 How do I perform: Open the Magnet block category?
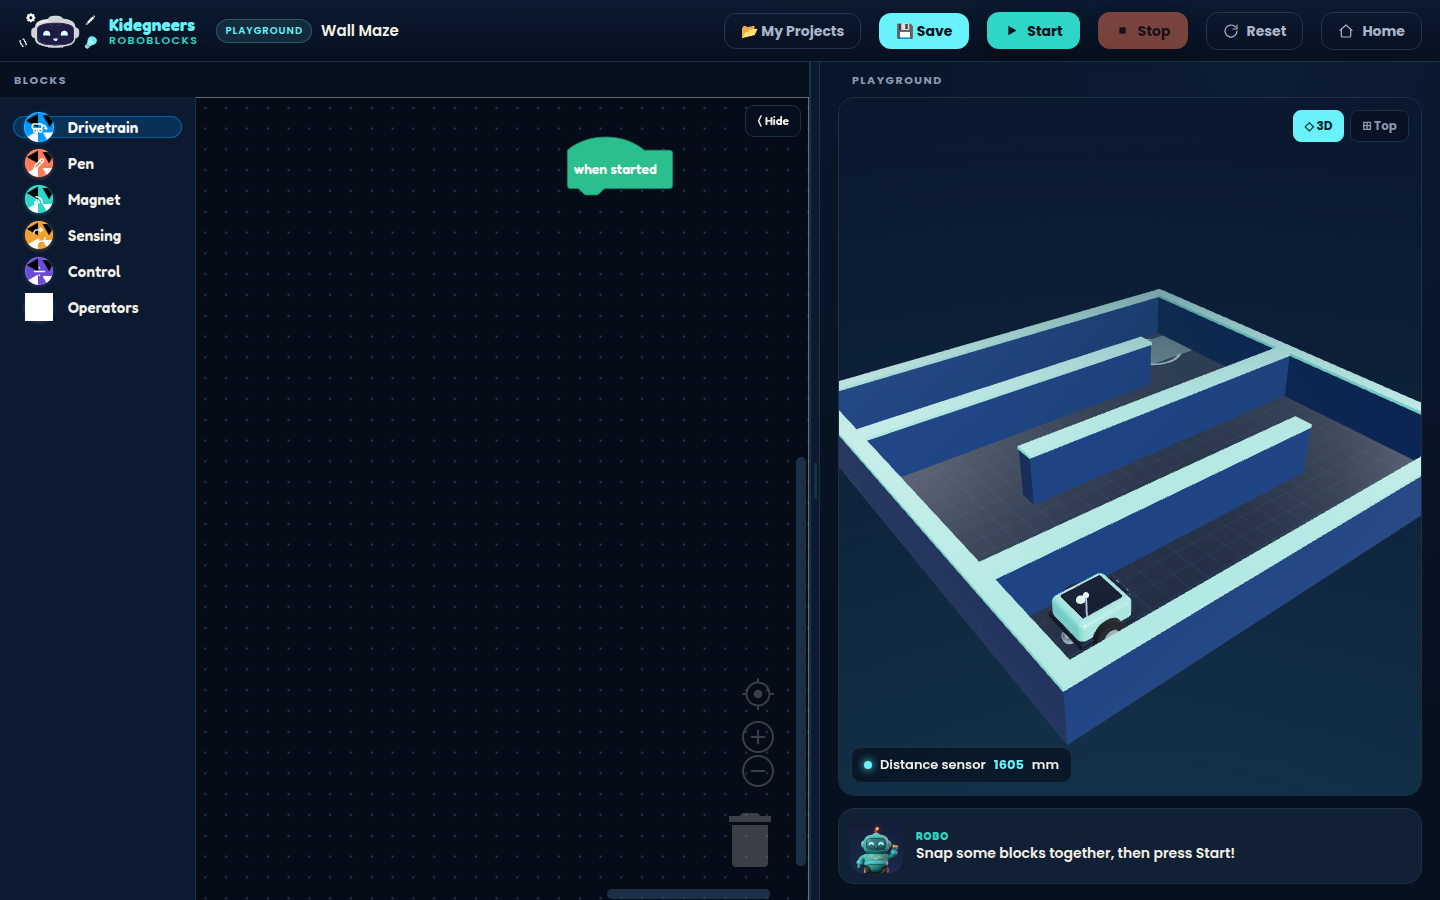[x=98, y=199]
